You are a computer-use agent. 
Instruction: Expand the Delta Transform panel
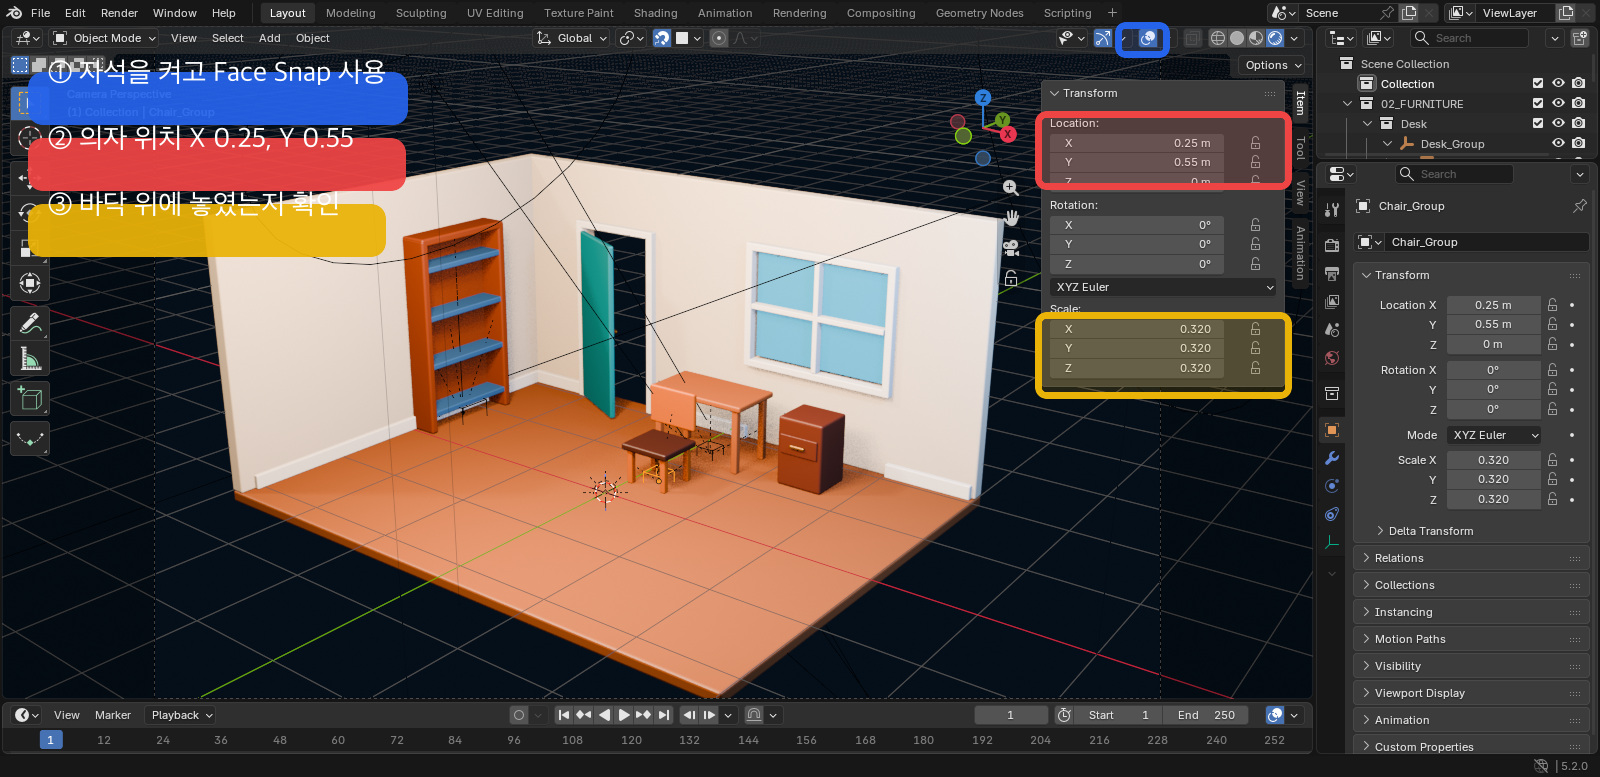click(x=1430, y=531)
